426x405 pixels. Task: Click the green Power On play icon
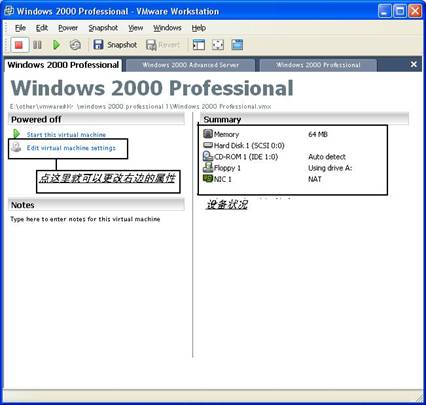[56, 45]
